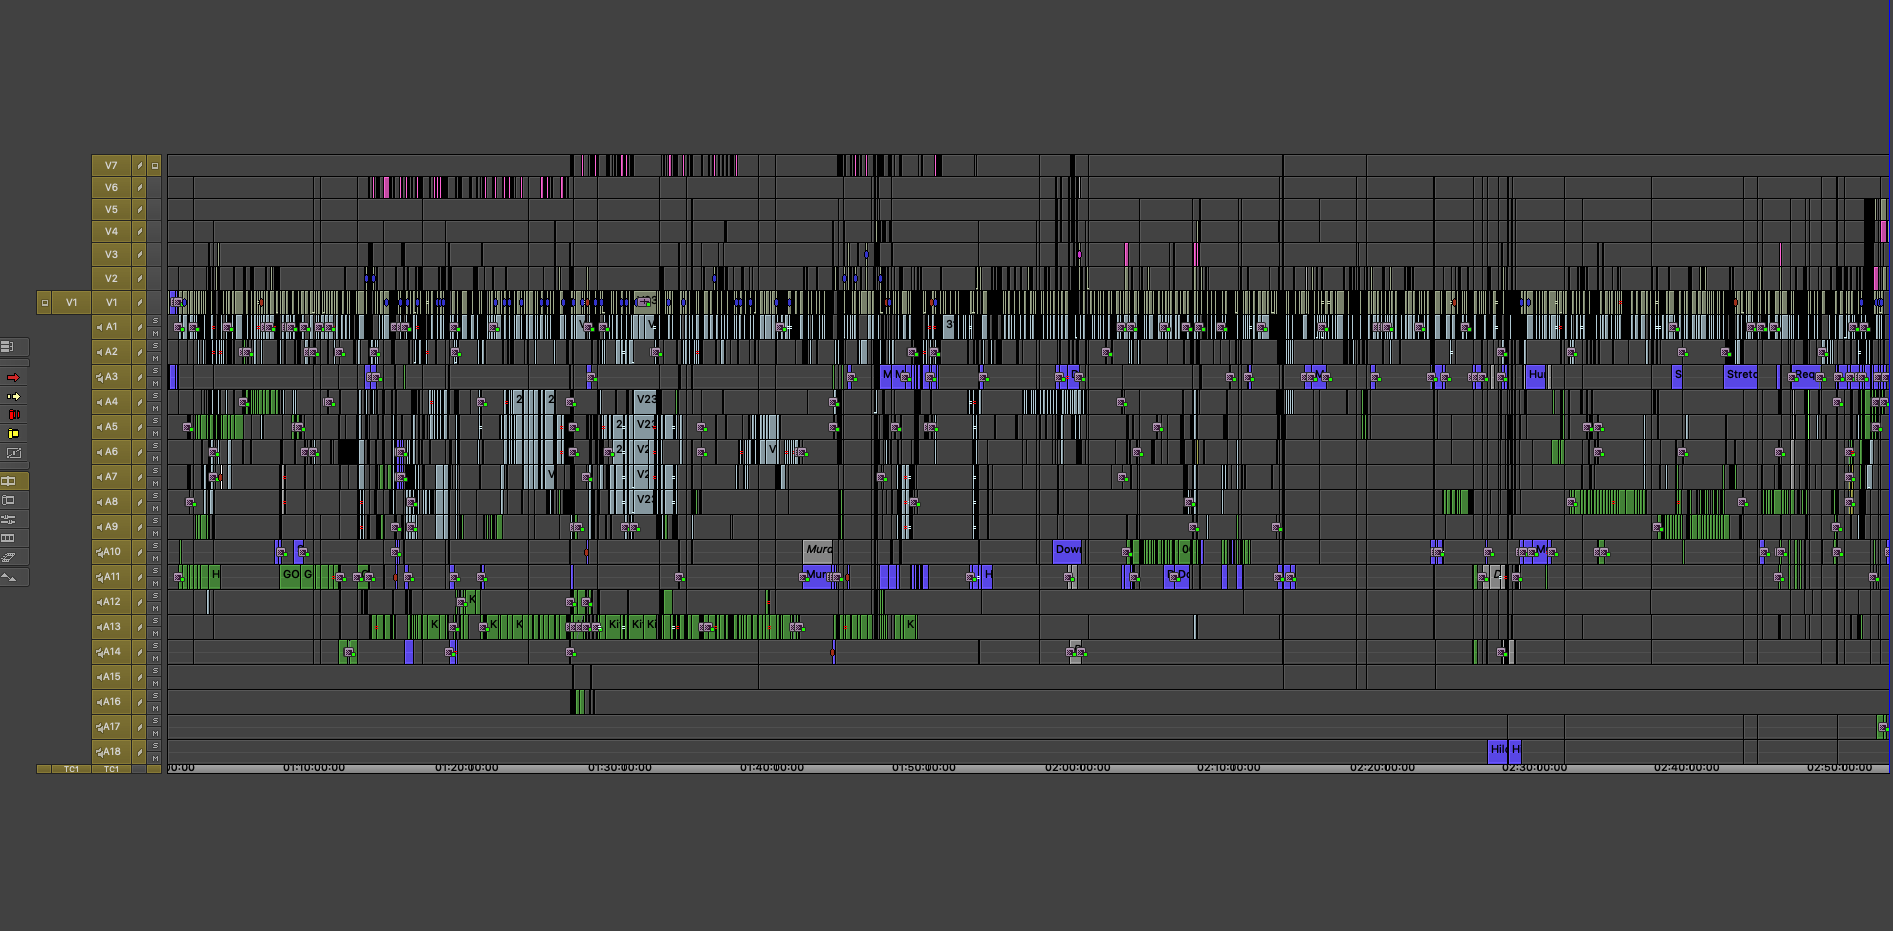Solo audio track A8
Screen dimensions: 1893x931
[155, 496]
